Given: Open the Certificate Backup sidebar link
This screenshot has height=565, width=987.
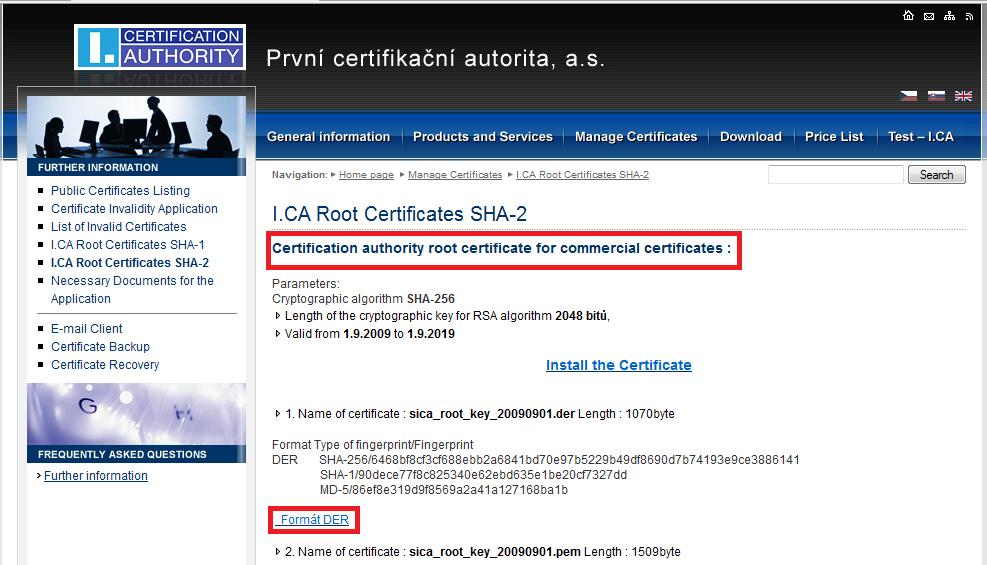Looking at the screenshot, I should [100, 347].
